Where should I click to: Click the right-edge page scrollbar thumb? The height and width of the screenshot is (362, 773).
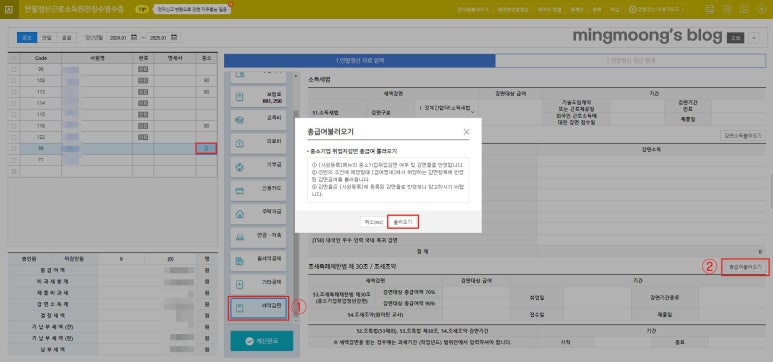click(x=771, y=190)
